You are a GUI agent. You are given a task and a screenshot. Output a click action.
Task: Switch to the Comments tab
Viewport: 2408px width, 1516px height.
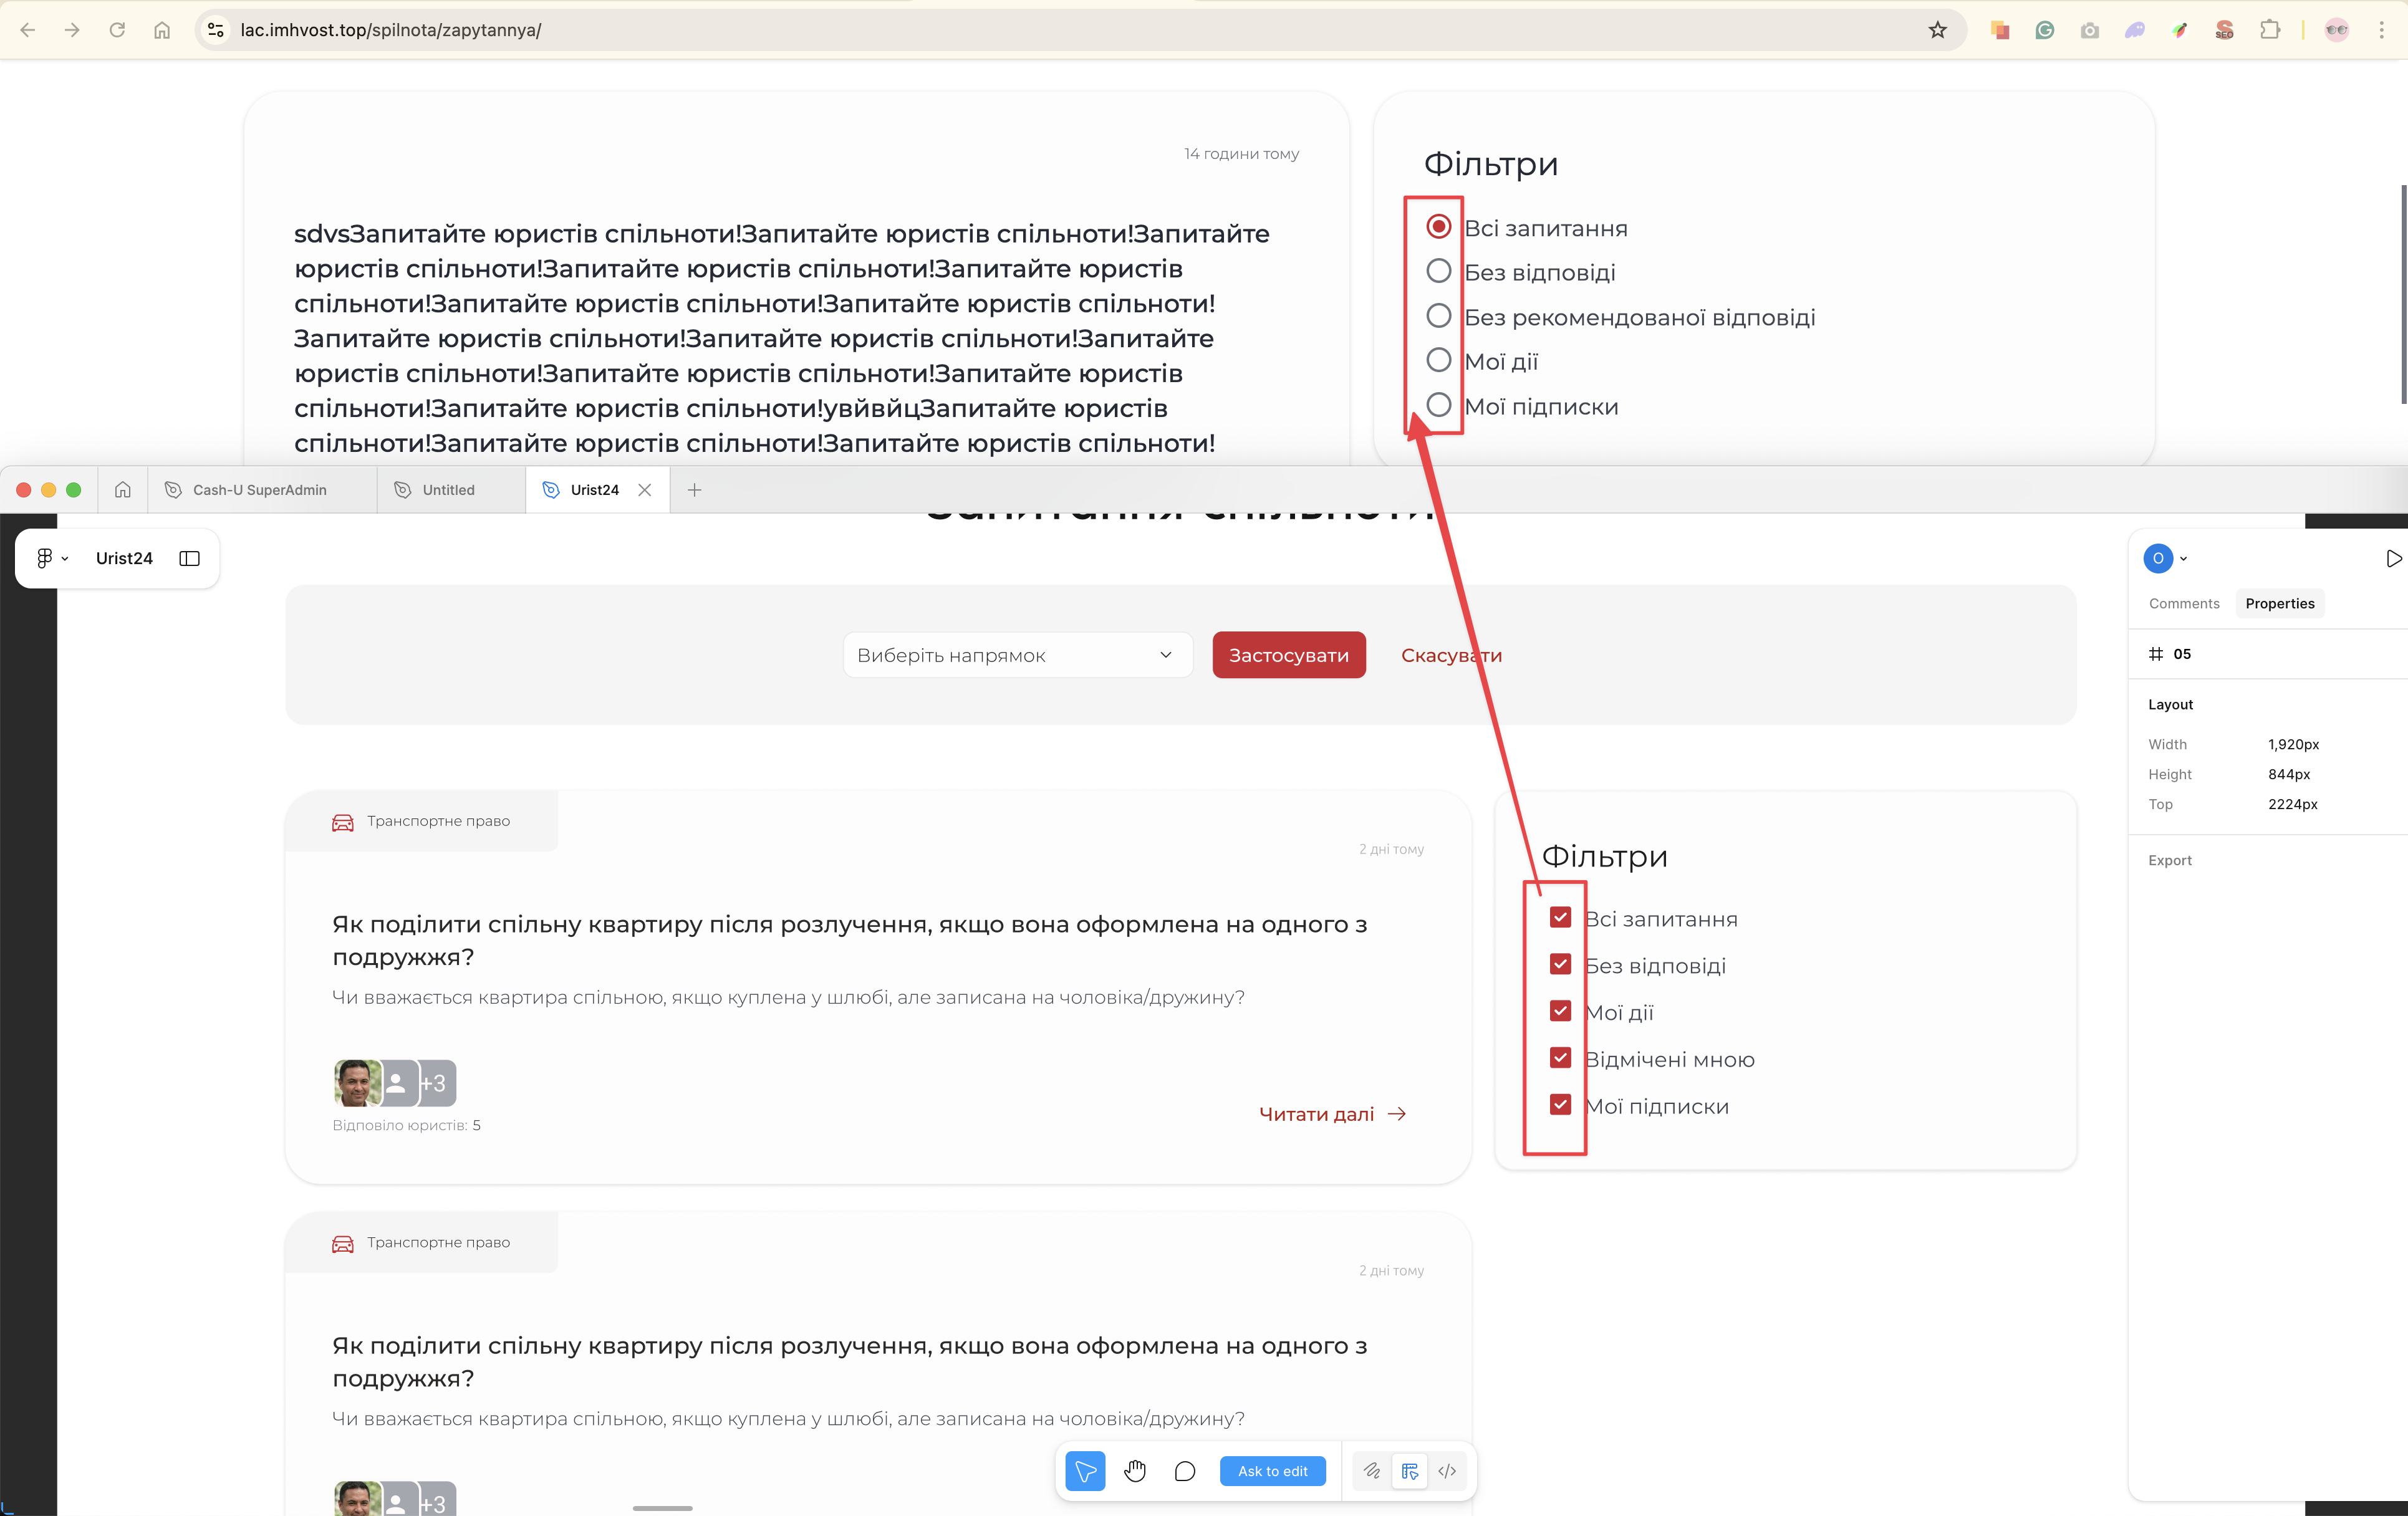(2184, 603)
